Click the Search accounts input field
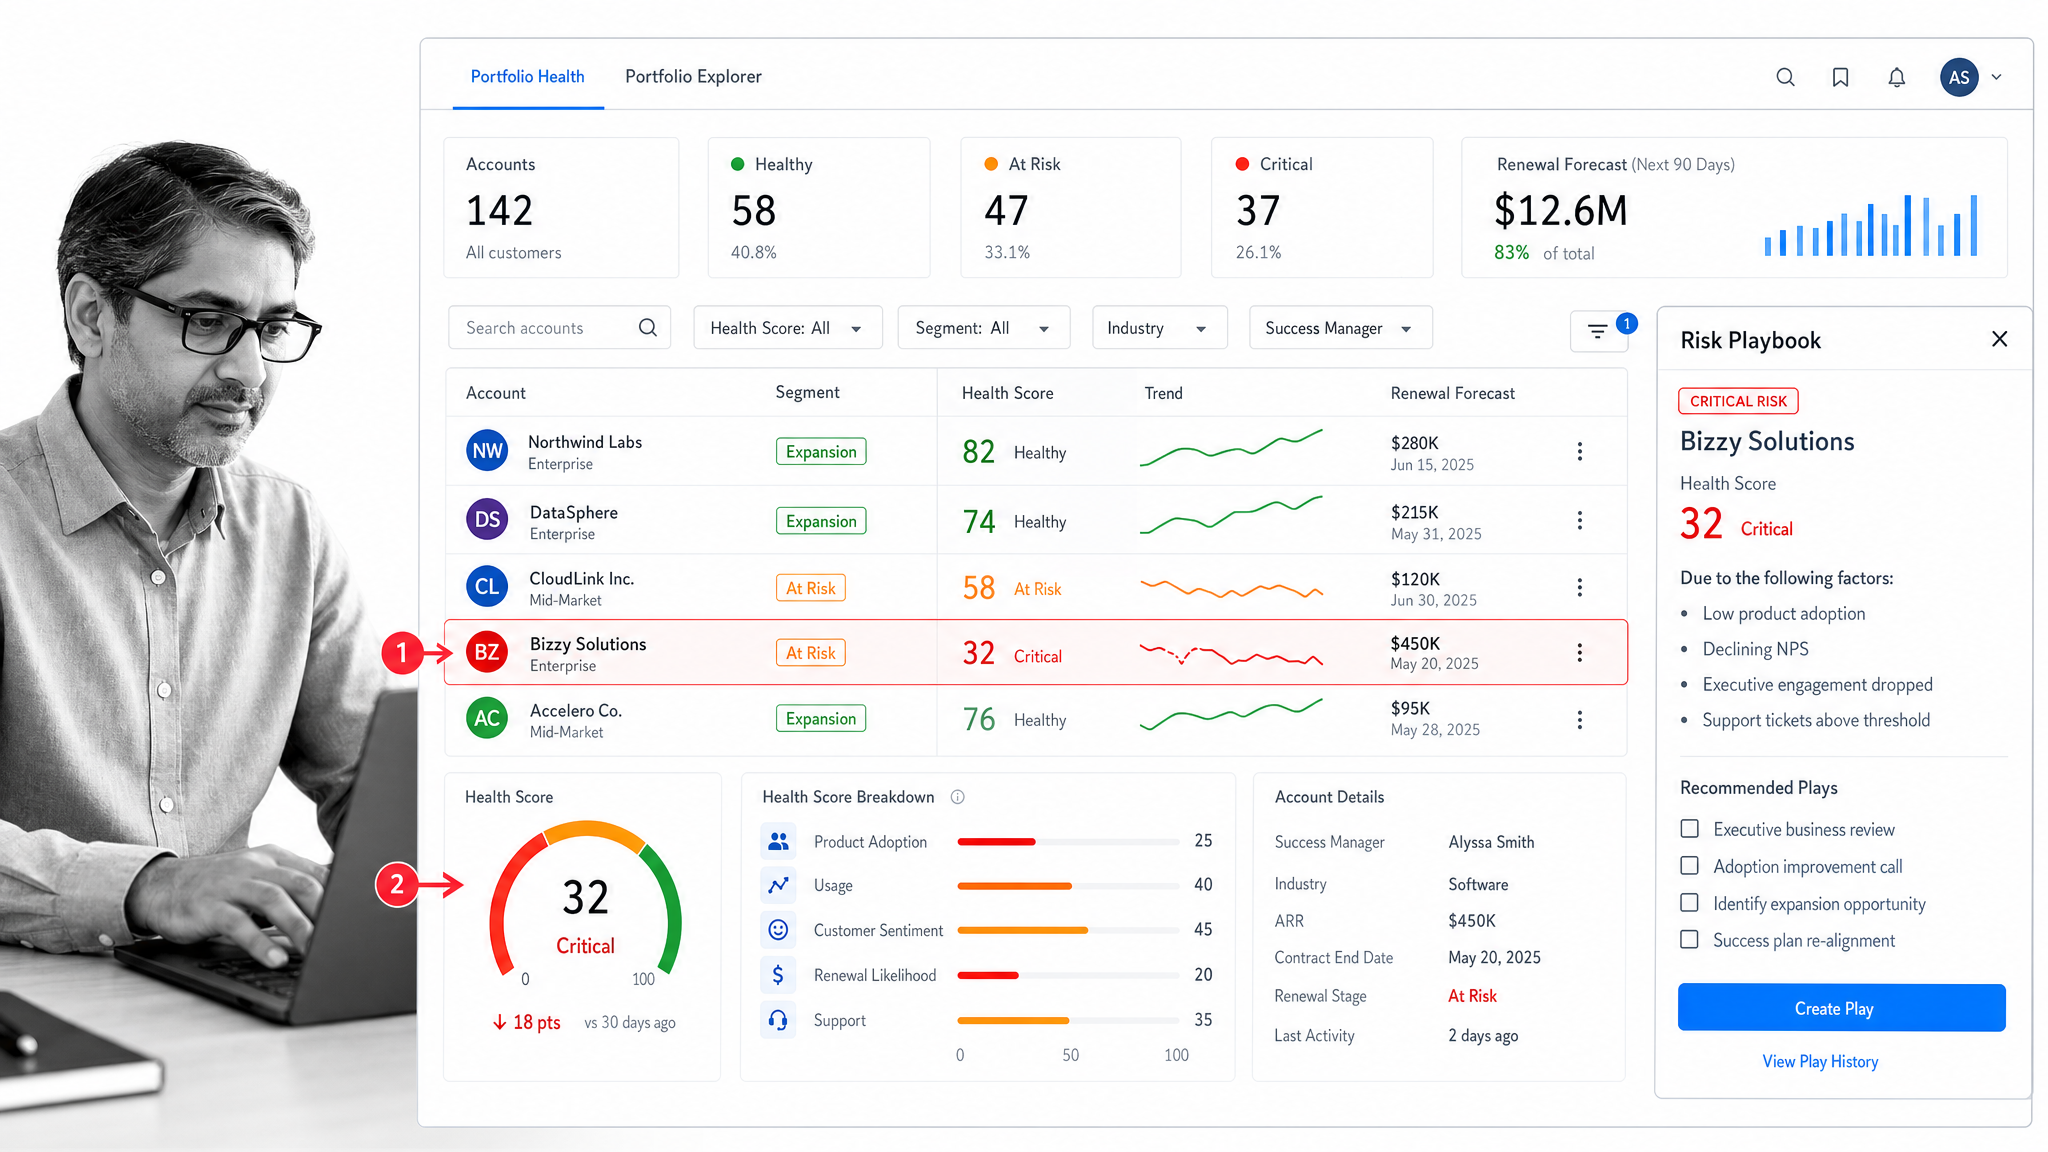The width and height of the screenshot is (2048, 1152). pyautogui.click(x=559, y=328)
